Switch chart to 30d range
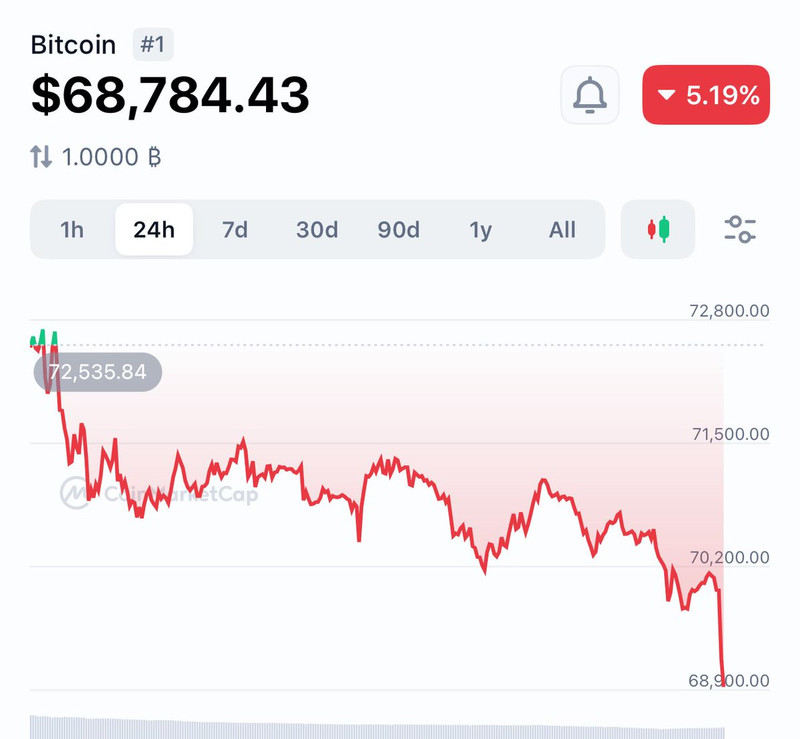The width and height of the screenshot is (800, 739). coord(317,230)
